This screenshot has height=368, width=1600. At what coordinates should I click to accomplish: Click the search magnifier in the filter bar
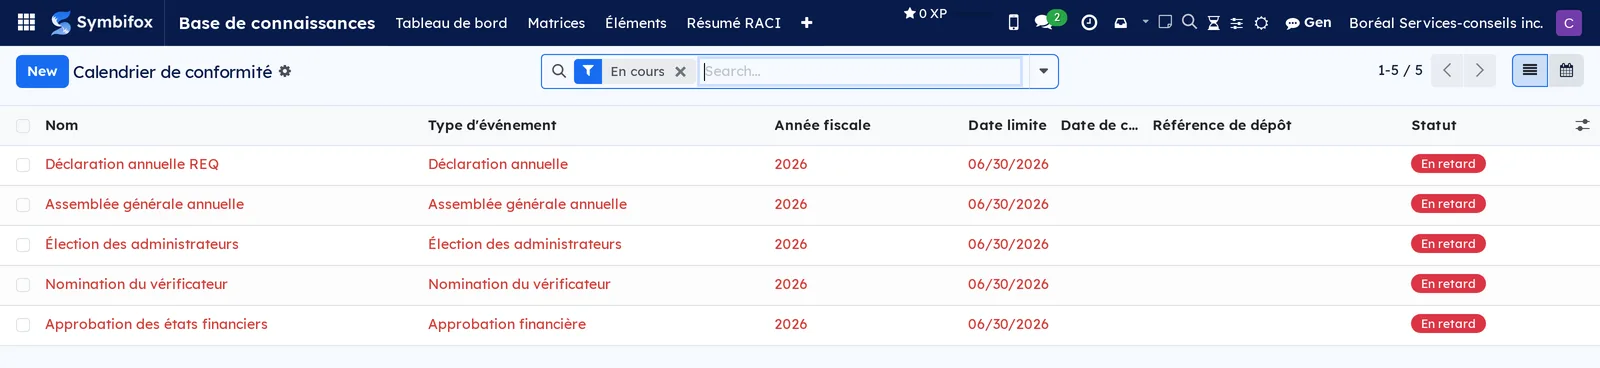coord(559,71)
